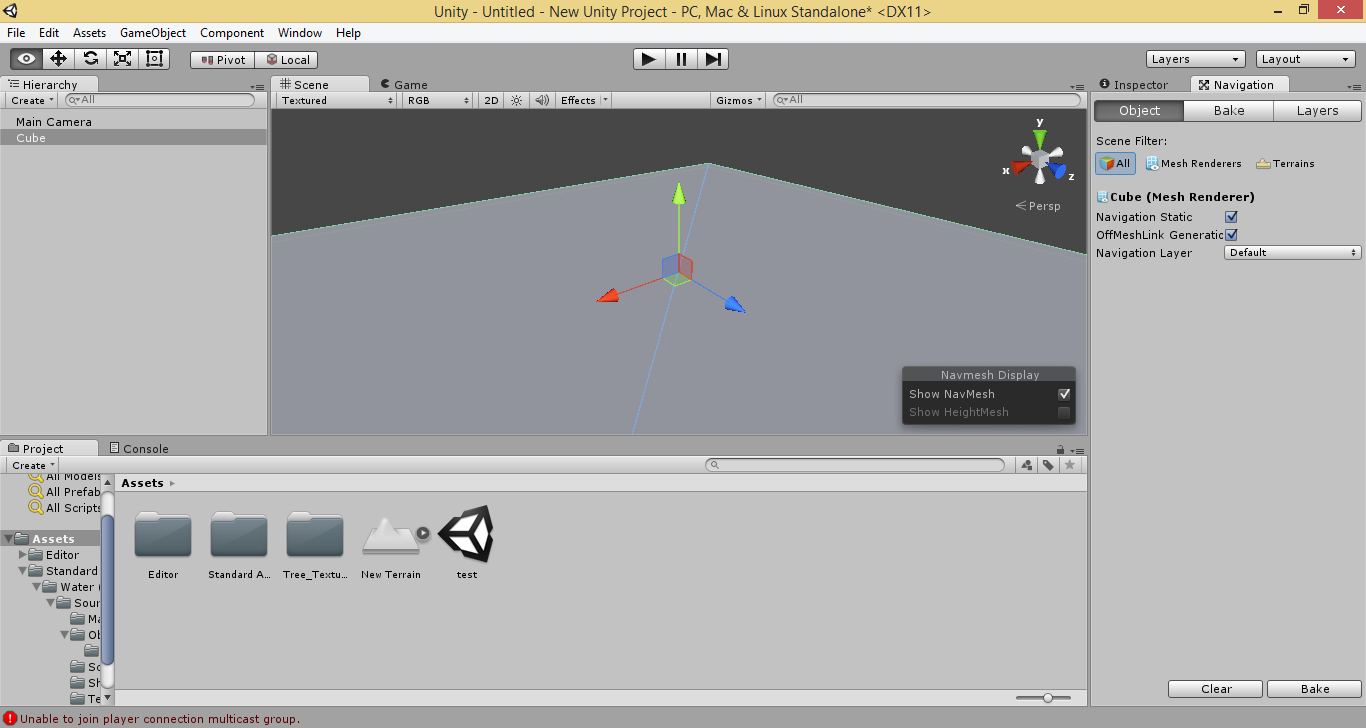The image size is (1366, 728).
Task: Change the Navigation Layer from Default
Action: click(1291, 252)
